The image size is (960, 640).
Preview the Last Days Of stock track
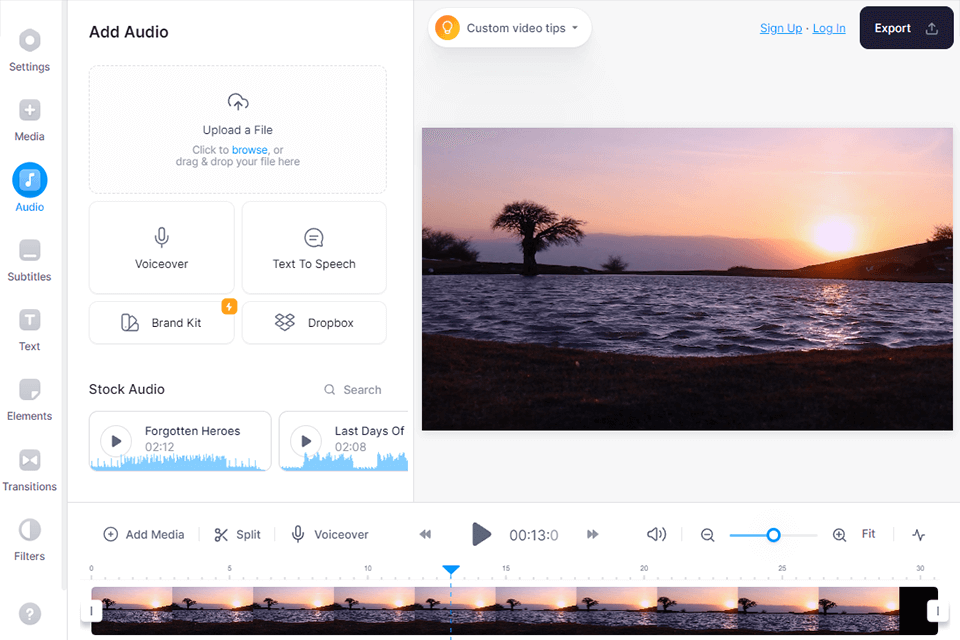click(x=306, y=440)
